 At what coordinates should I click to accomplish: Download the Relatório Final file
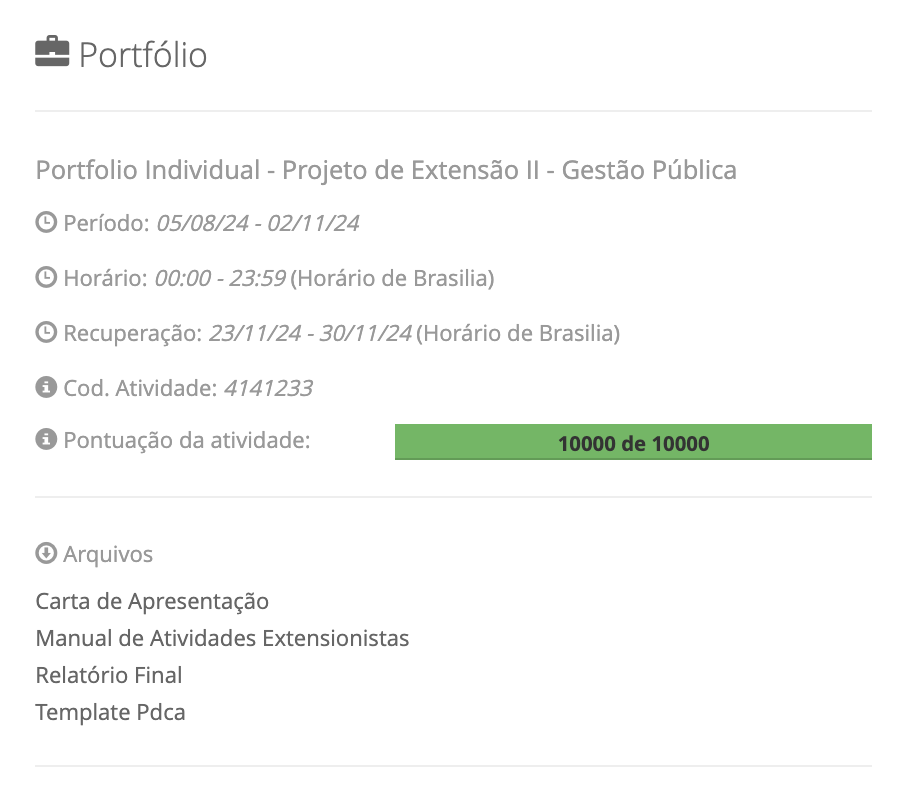[x=109, y=675]
